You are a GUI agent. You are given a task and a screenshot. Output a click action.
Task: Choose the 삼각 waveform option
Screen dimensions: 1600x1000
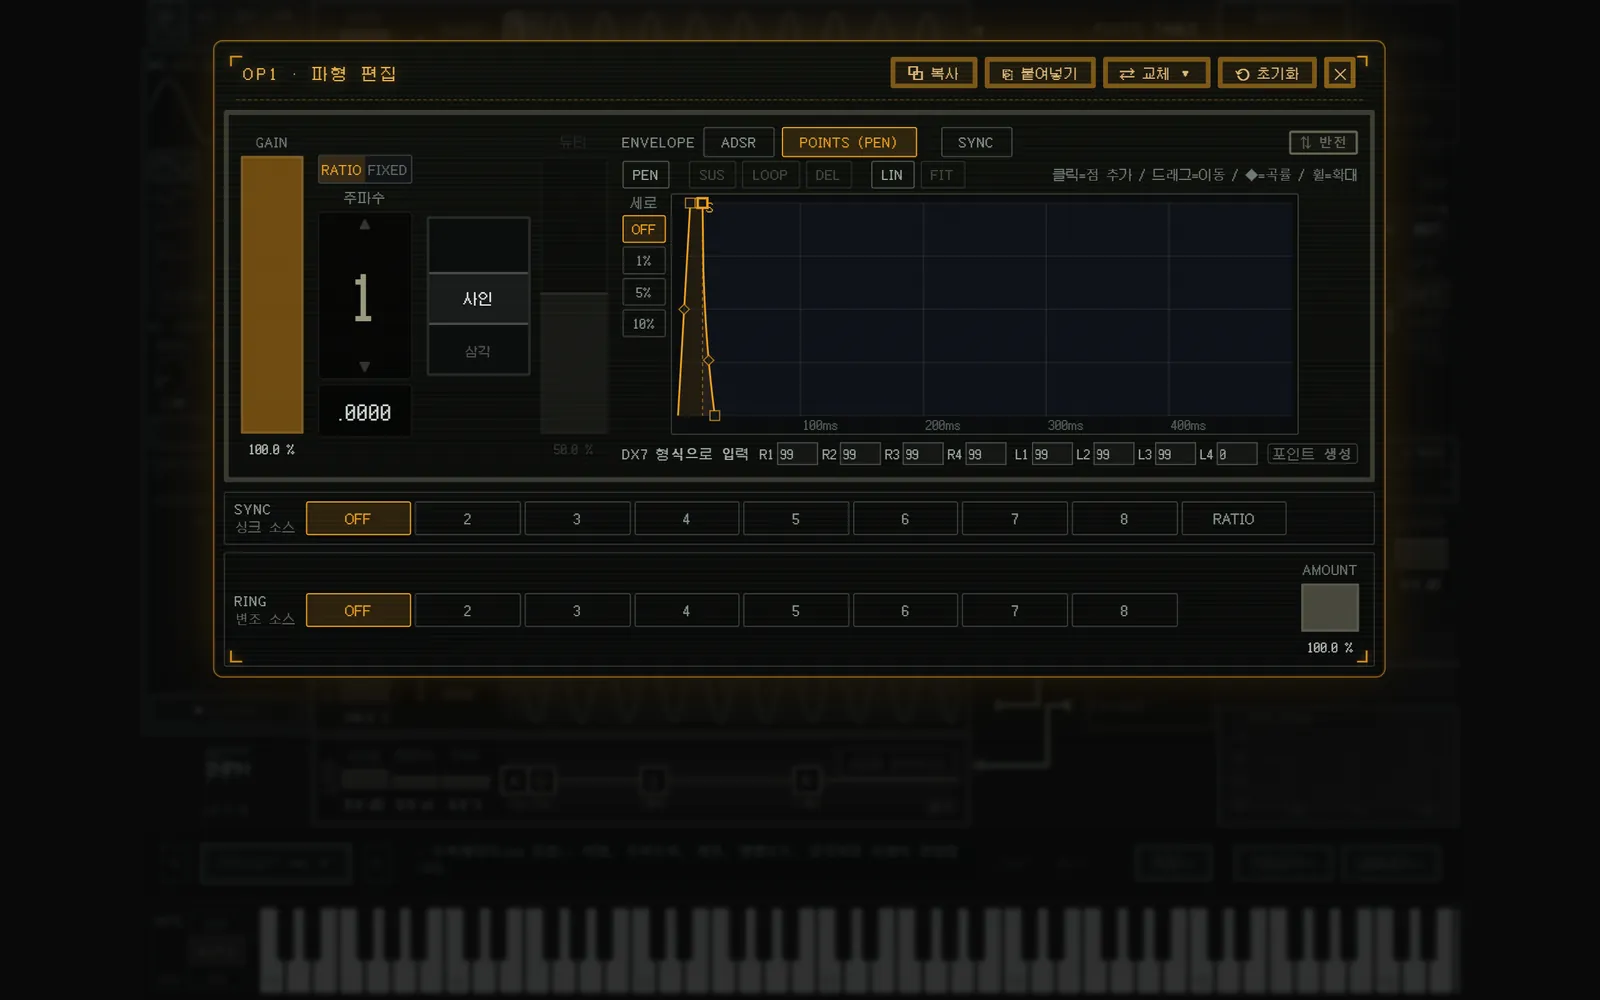pyautogui.click(x=478, y=350)
